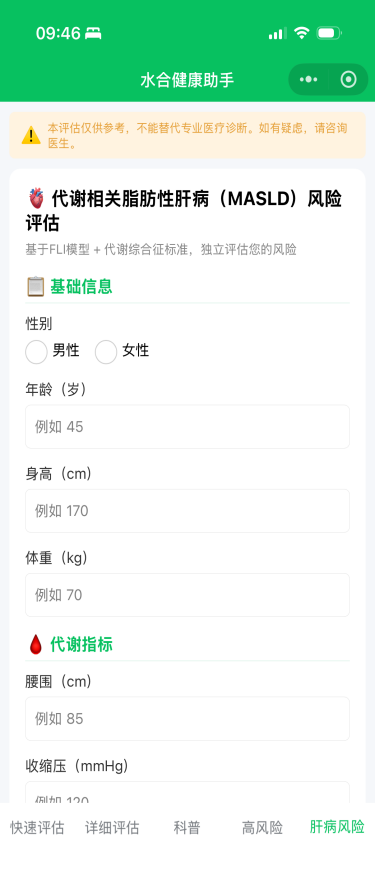This screenshot has height=886, width=375.
Task: Select the 女性 radio button
Action: coord(106,352)
